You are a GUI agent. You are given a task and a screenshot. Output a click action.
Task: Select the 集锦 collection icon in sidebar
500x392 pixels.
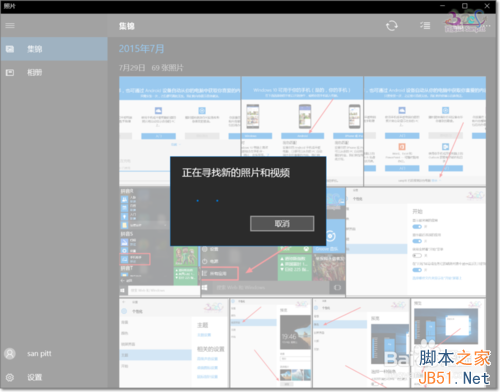coord(10,49)
